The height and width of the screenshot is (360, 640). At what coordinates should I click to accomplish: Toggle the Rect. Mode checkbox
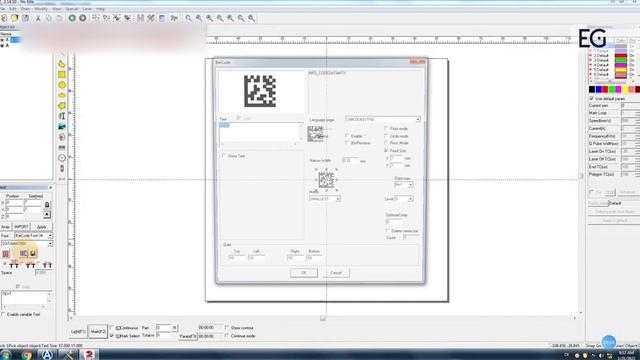click(x=386, y=143)
